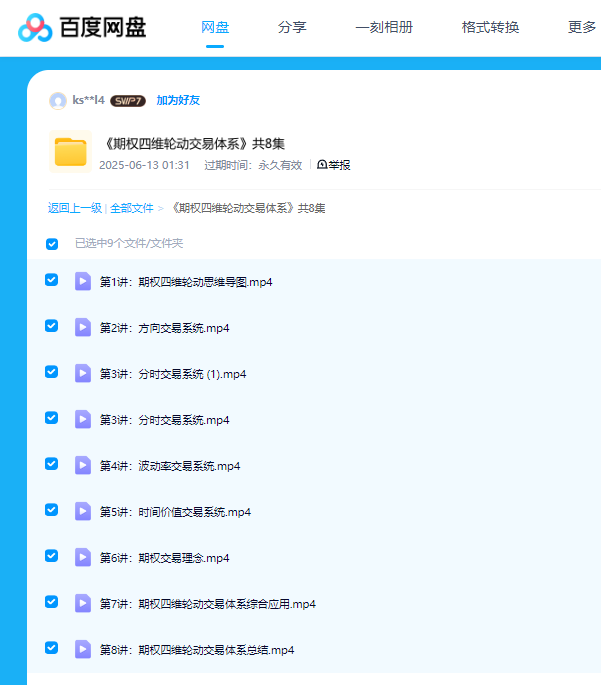
Task: Go to the 格式转换 tab
Action: coord(490,27)
